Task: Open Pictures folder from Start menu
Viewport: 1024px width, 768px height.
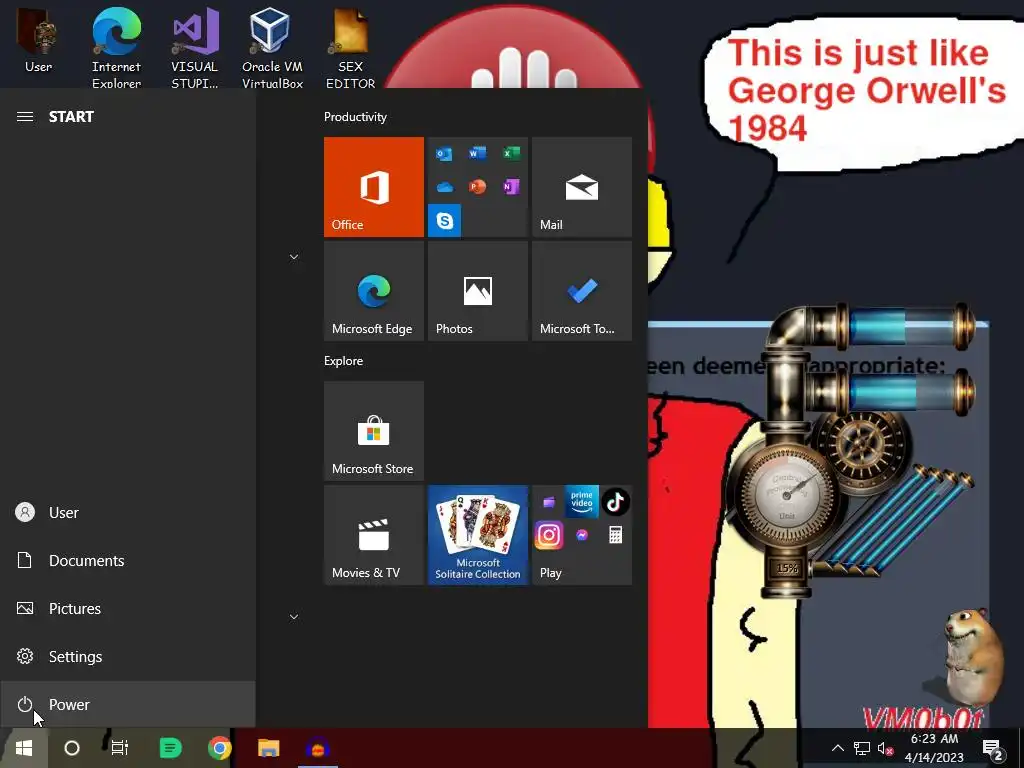Action: pyautogui.click(x=127, y=609)
